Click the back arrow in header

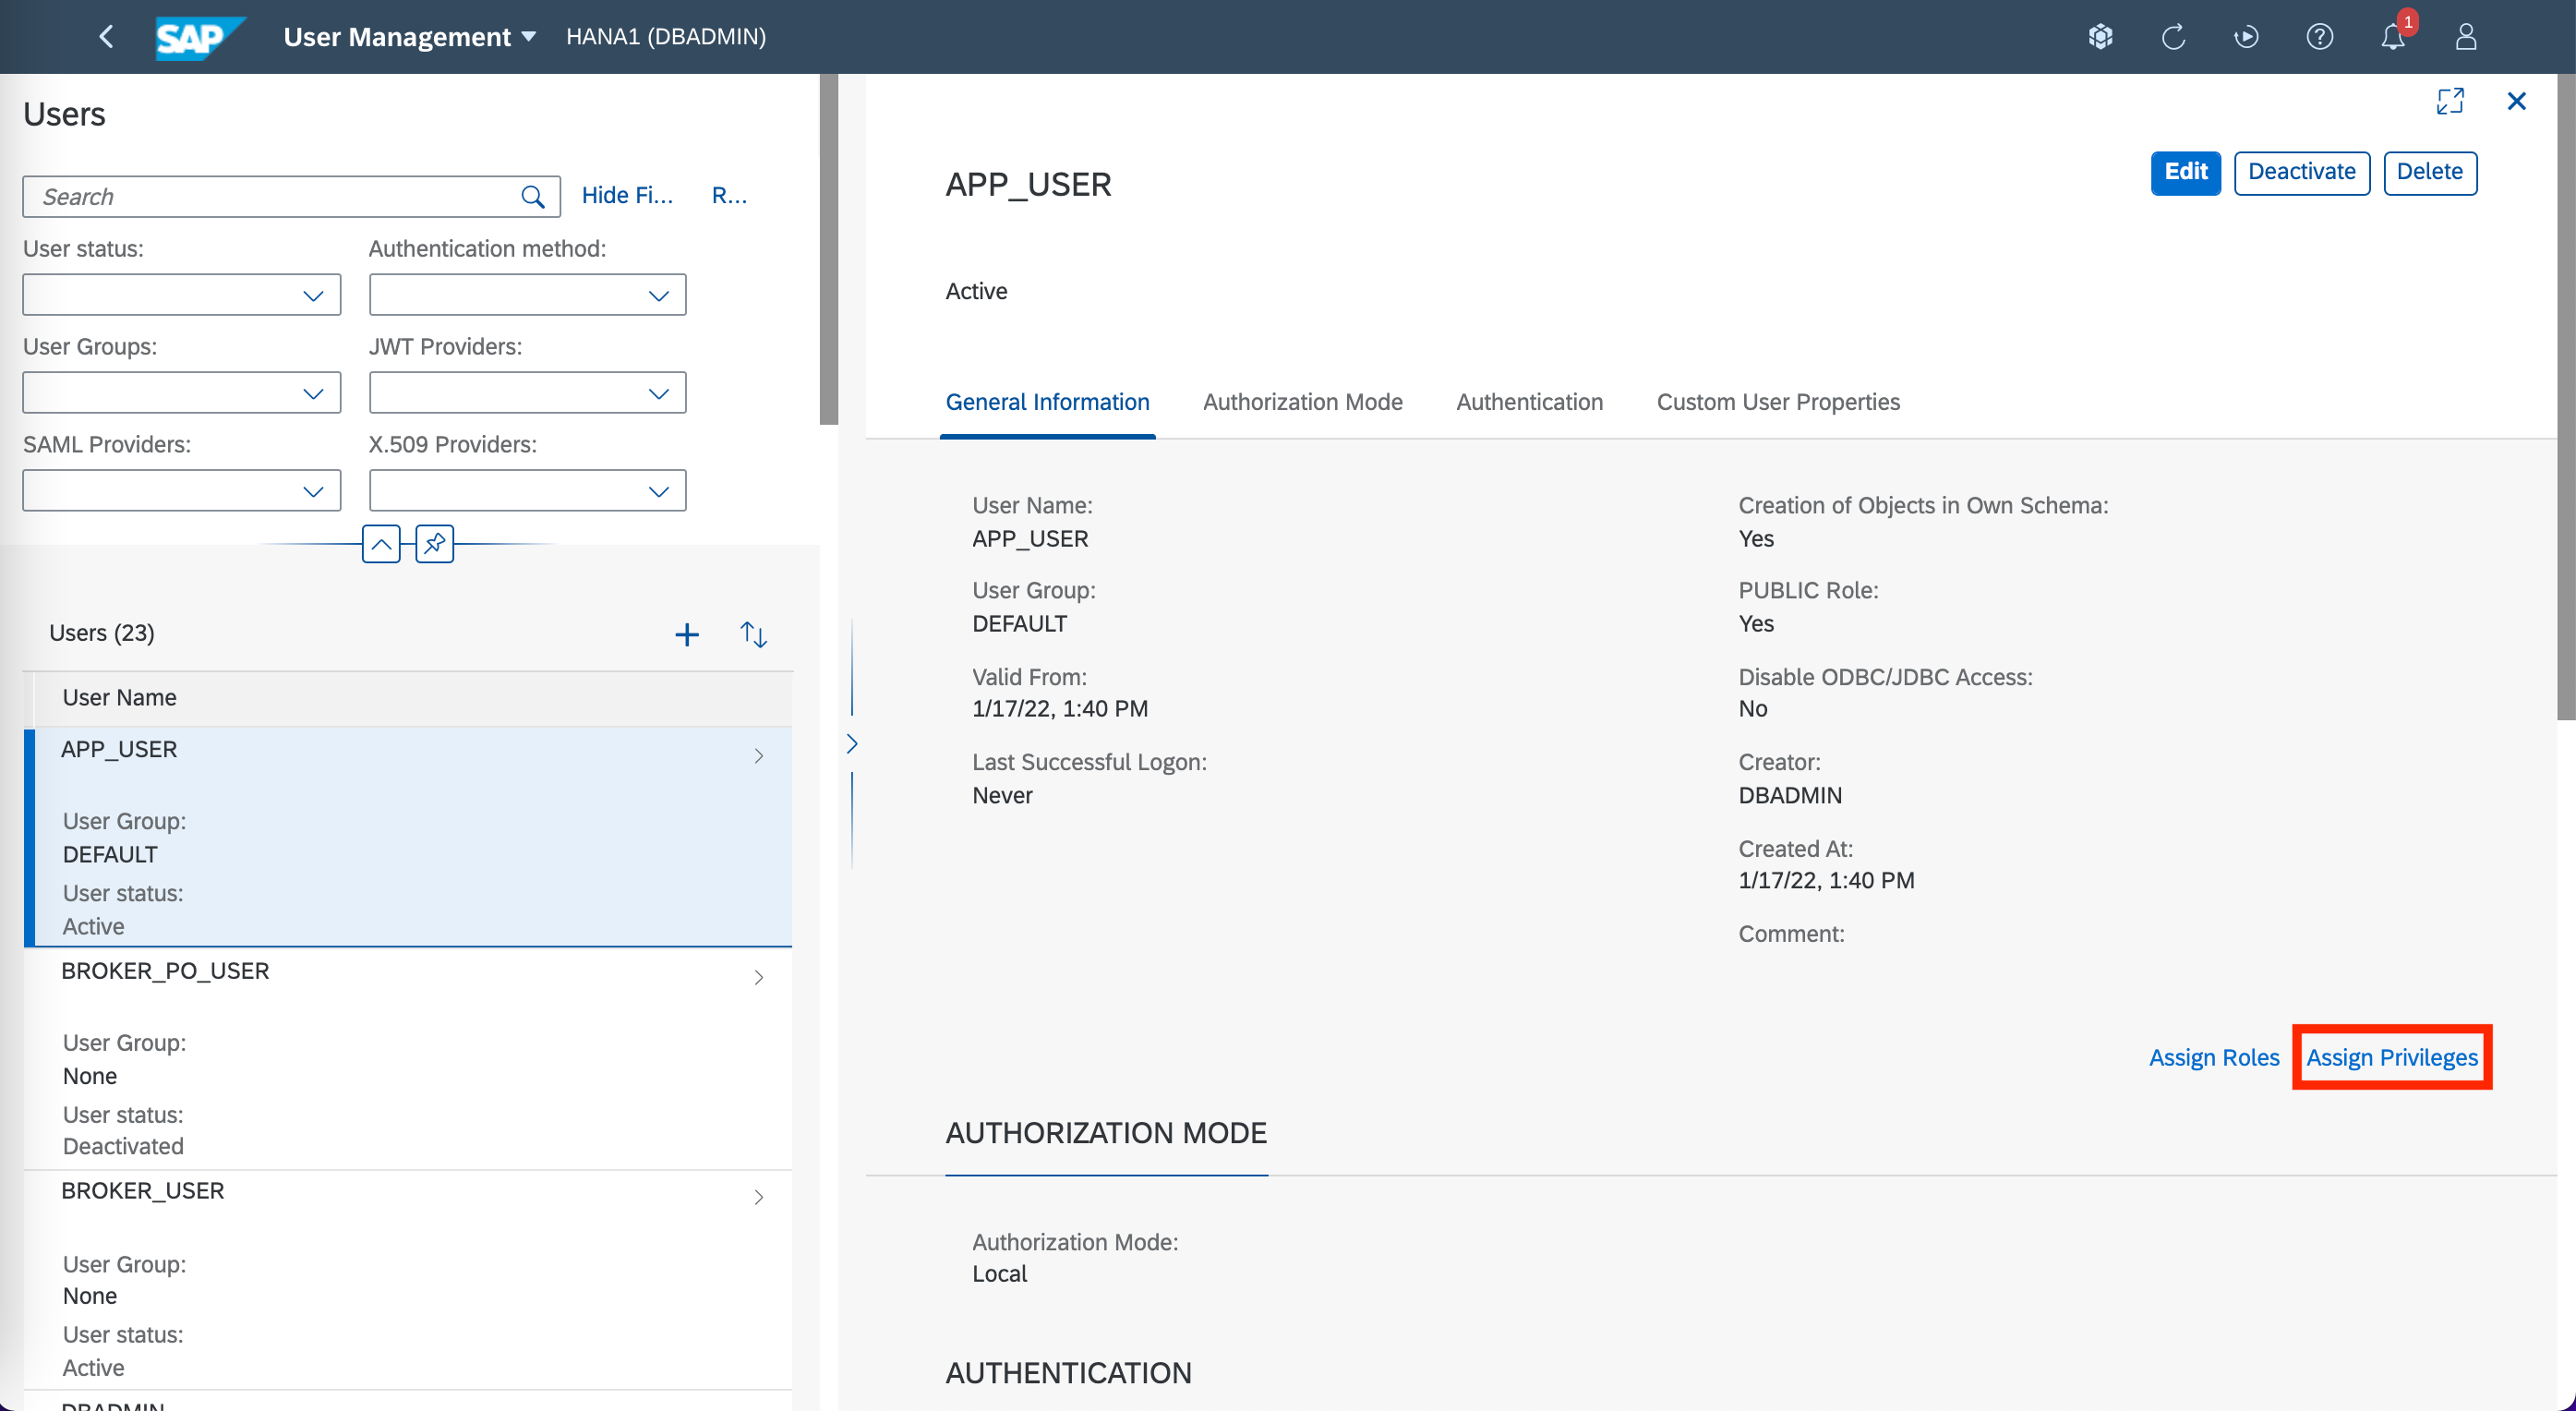coord(106,37)
